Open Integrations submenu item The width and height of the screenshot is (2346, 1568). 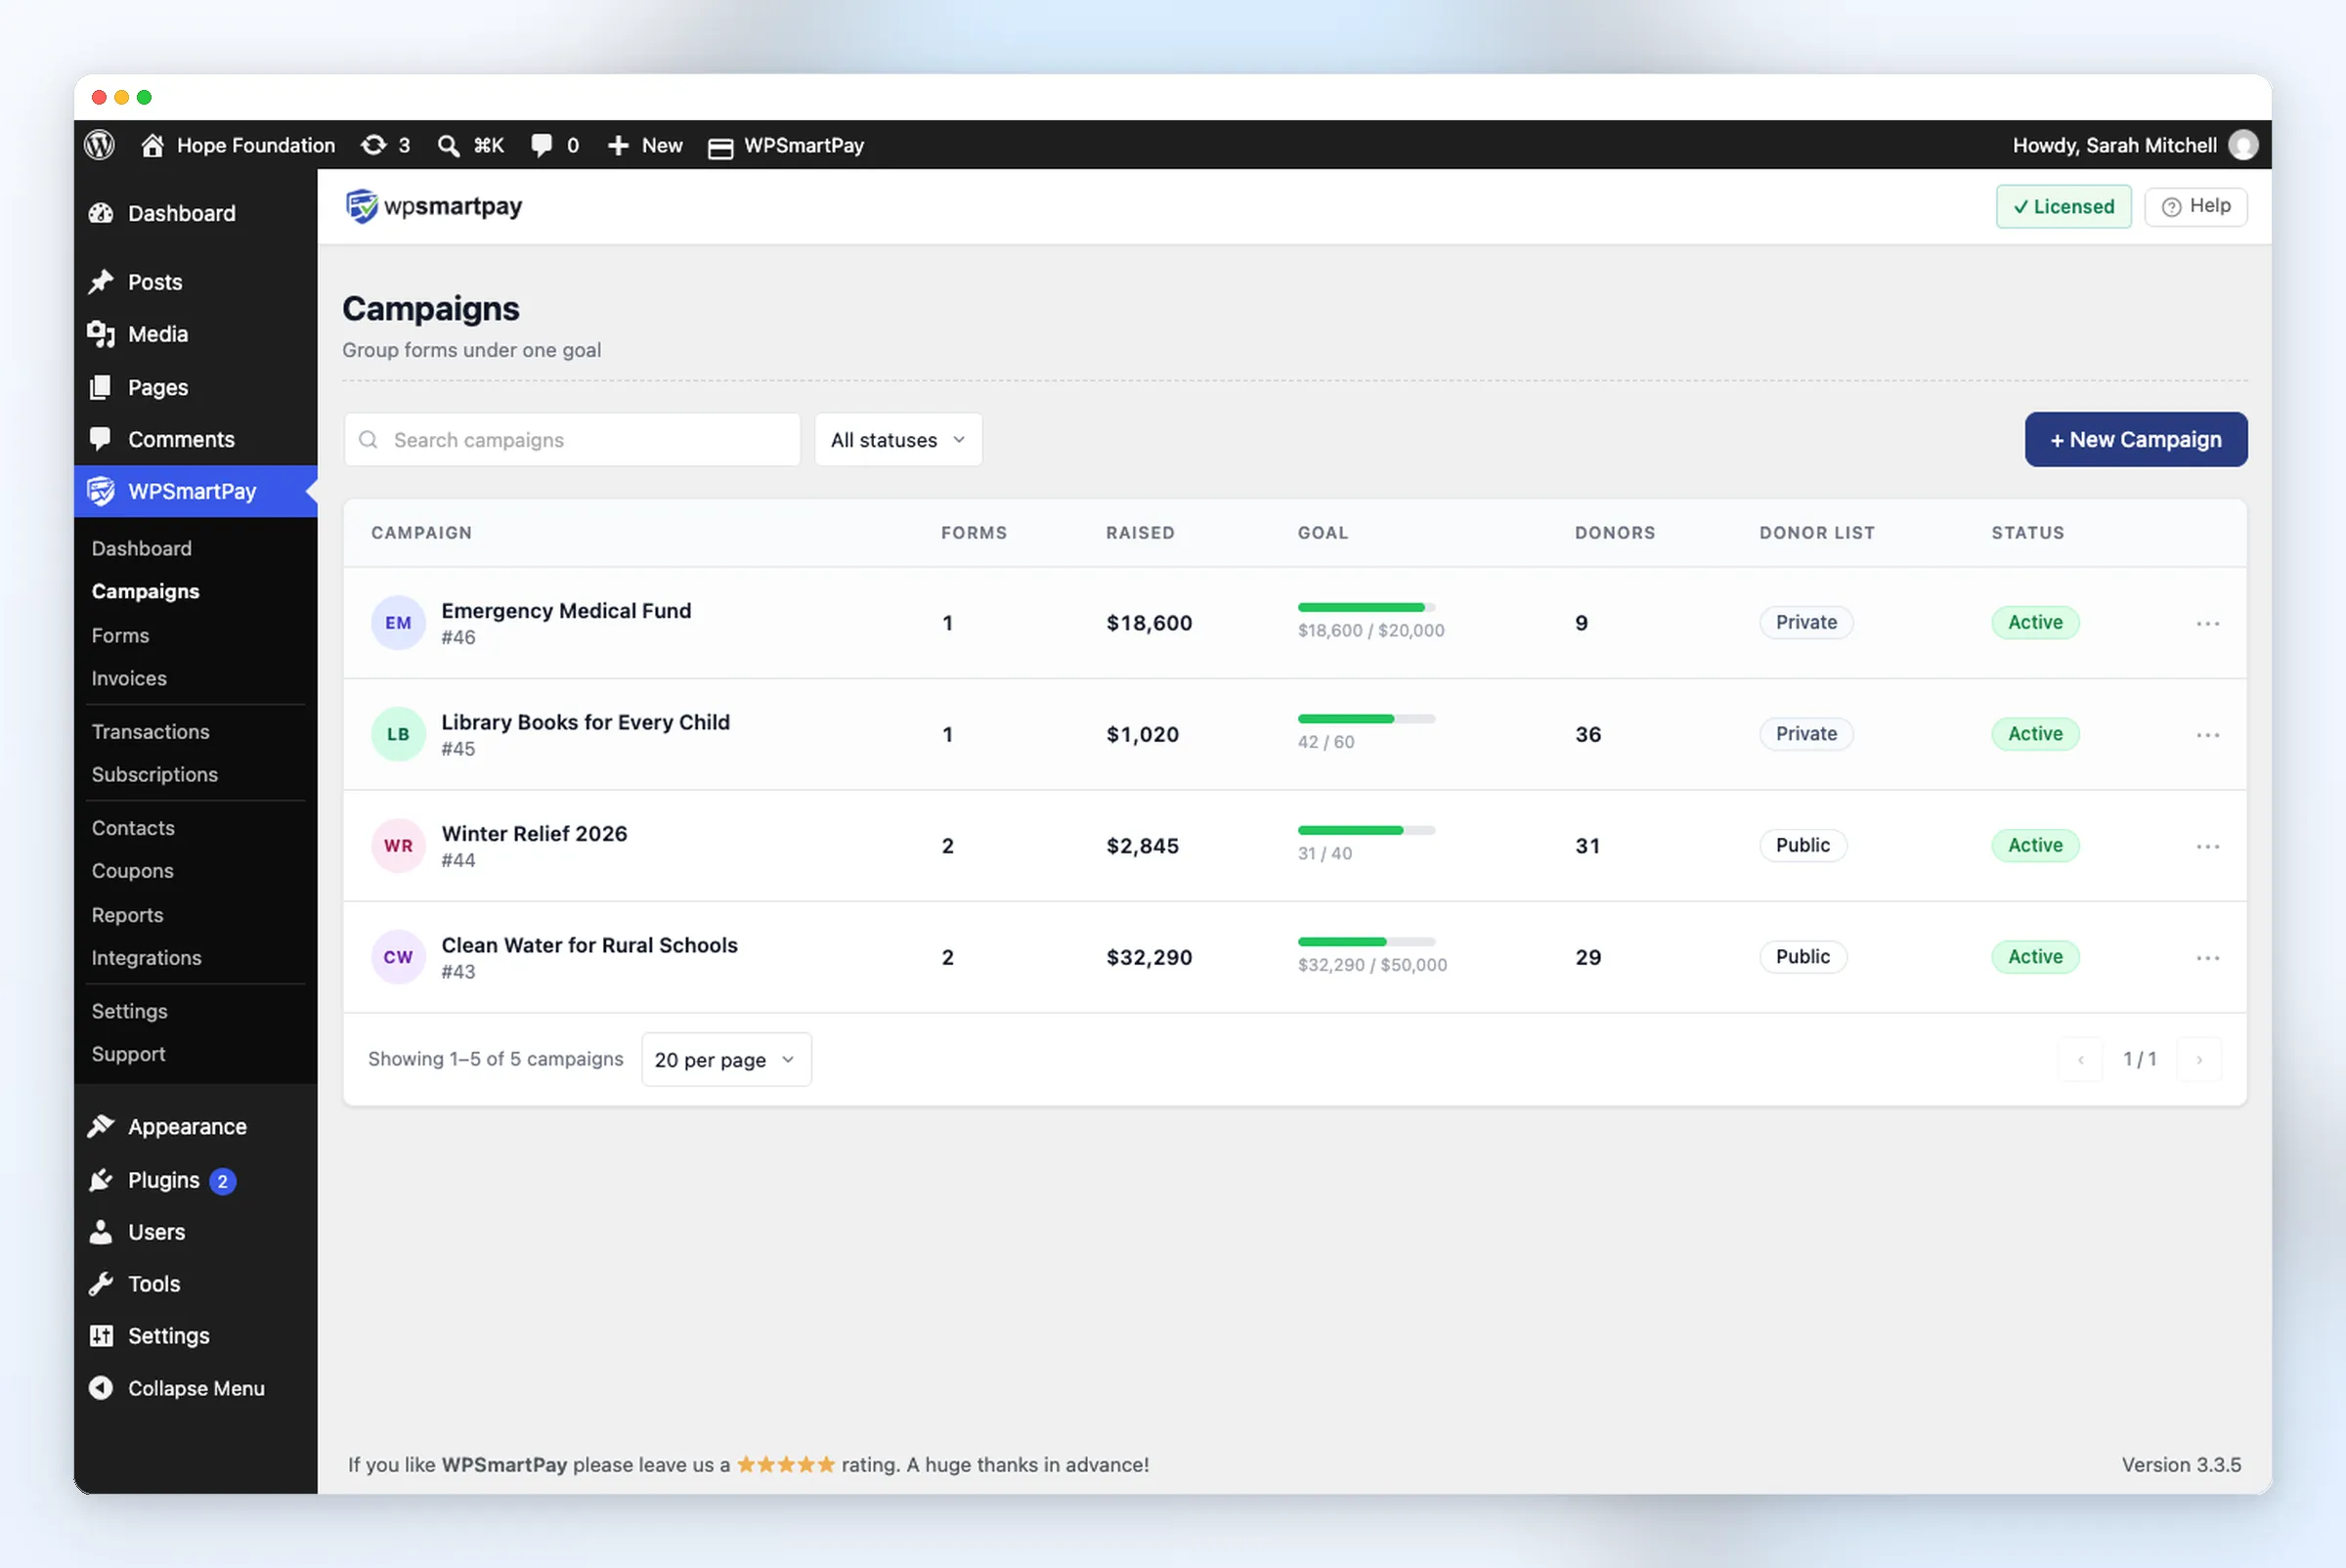pos(147,958)
